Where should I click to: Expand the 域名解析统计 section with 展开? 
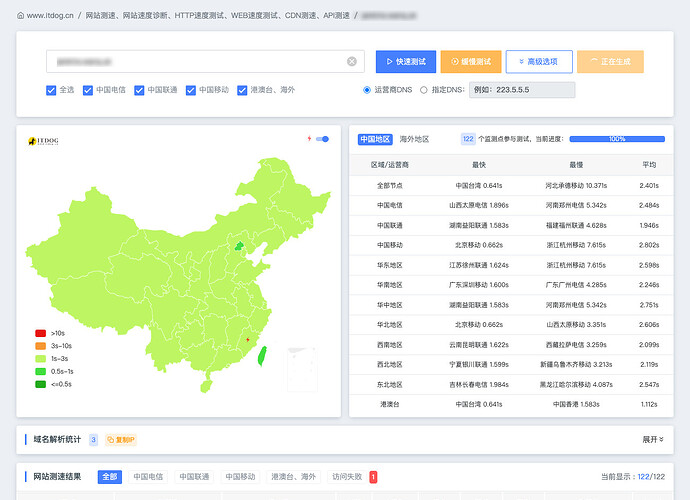coord(653,439)
